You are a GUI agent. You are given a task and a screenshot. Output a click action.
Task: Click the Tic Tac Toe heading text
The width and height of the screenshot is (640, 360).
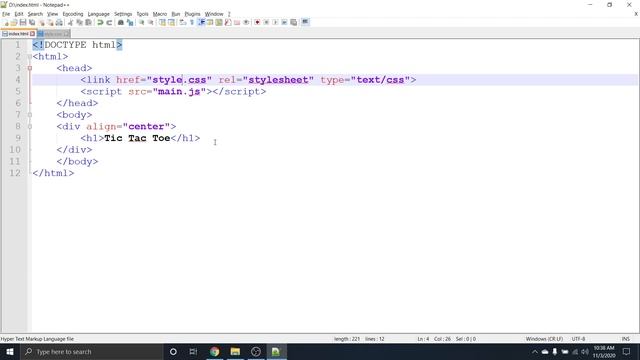pos(137,138)
